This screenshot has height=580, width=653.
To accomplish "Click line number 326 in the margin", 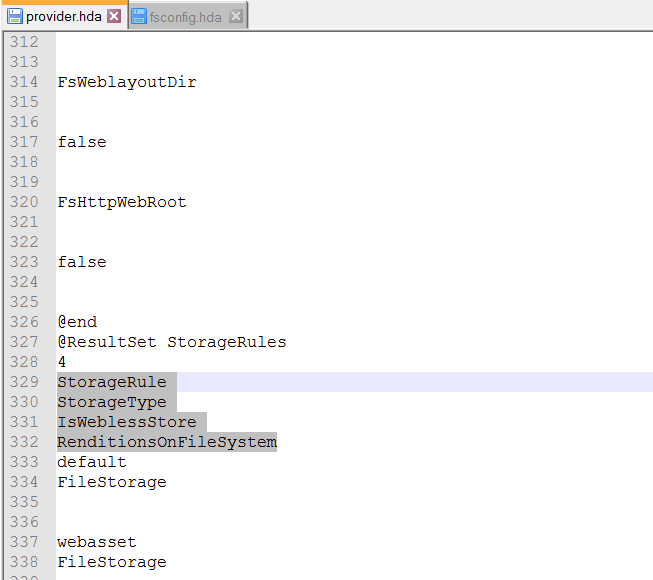I will 22,322.
